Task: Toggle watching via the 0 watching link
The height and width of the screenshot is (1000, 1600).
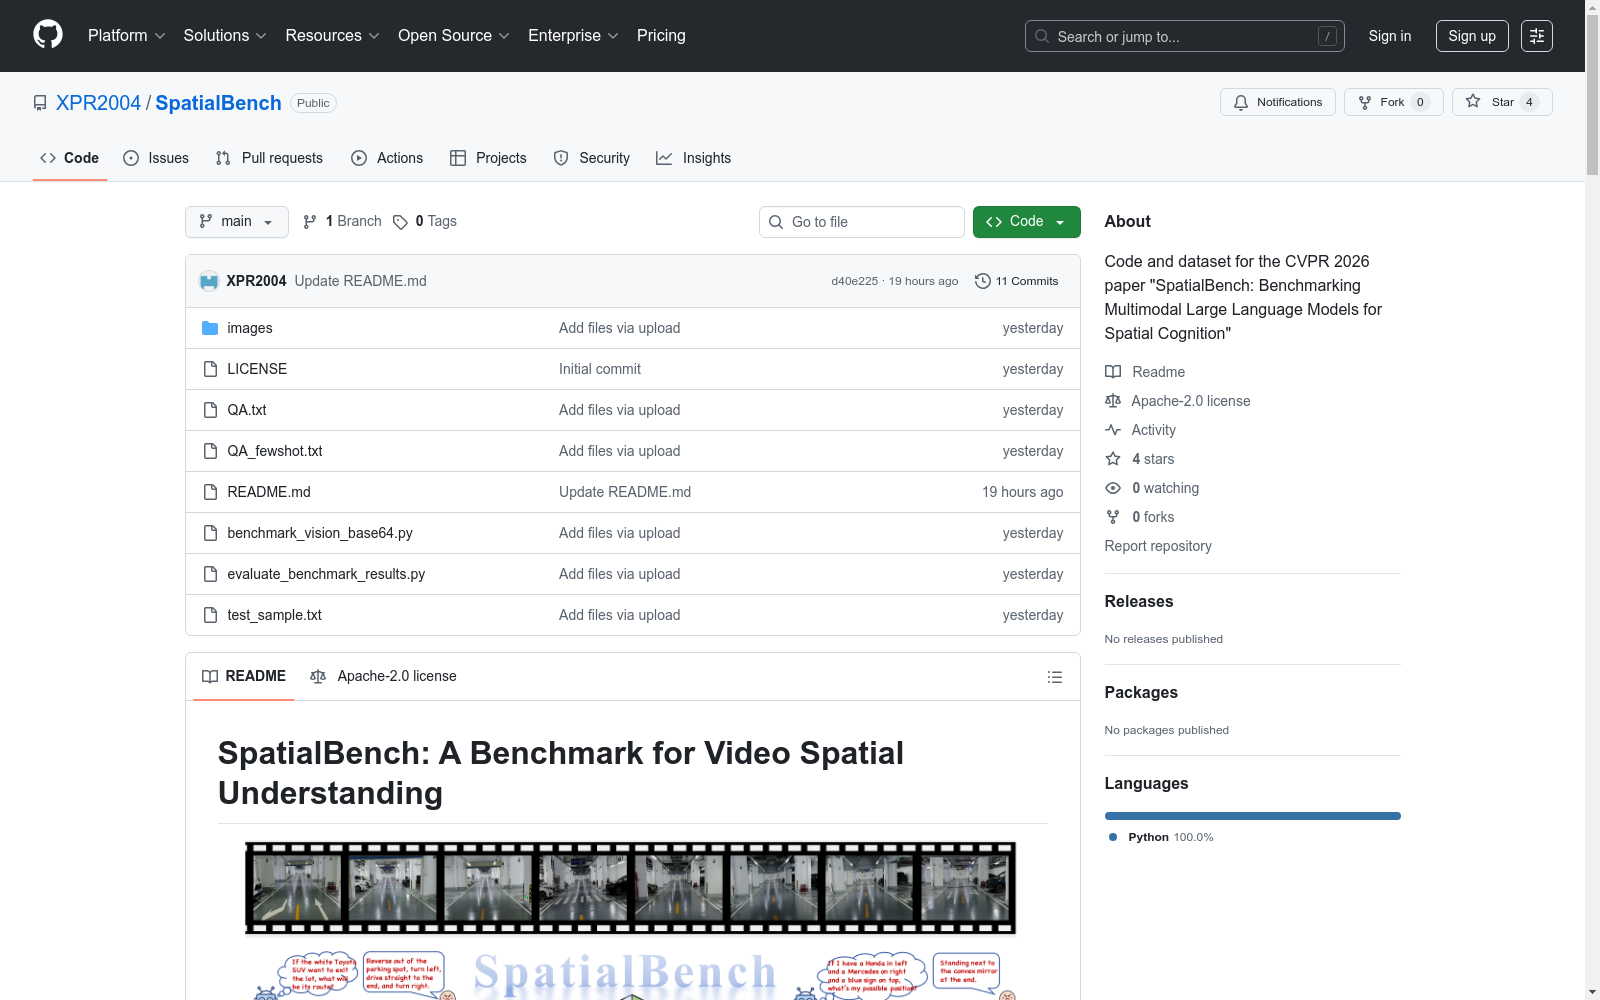Action: click(1164, 488)
